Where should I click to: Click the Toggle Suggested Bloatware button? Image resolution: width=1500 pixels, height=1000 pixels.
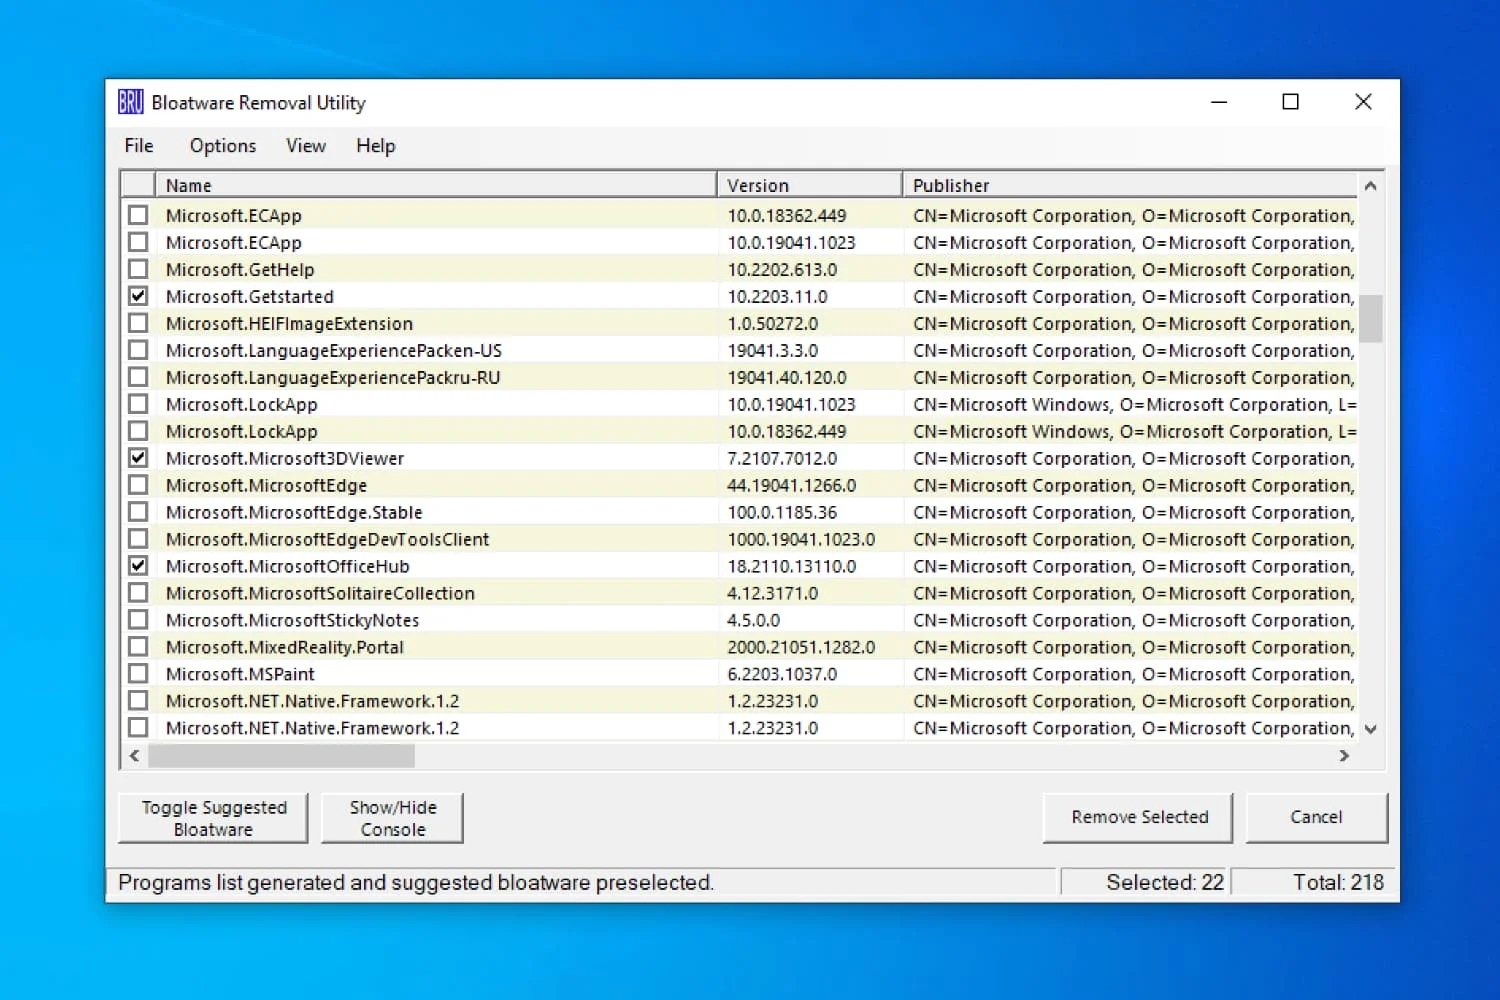click(213, 818)
